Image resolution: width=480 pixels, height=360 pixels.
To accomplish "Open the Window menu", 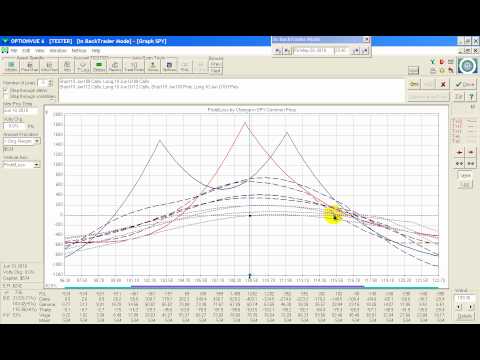I will click(58, 51).
